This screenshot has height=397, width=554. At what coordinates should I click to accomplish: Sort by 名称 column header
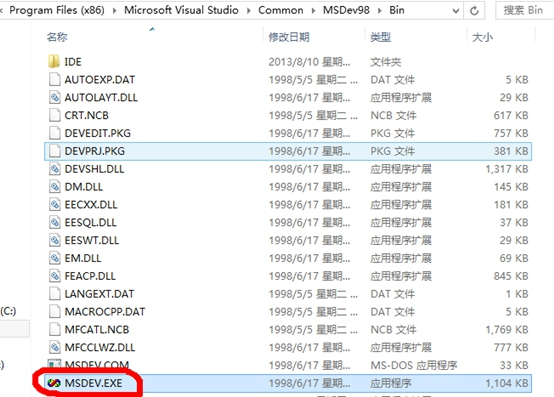click(x=57, y=37)
